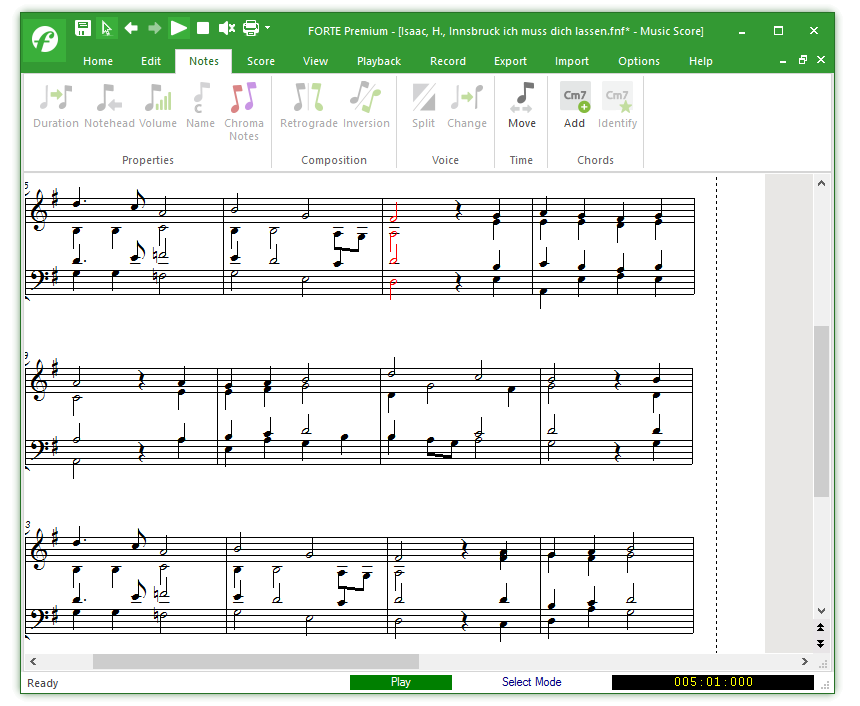Apply the Inversion composition tool
Screen dimensions: 860x706
(366, 106)
